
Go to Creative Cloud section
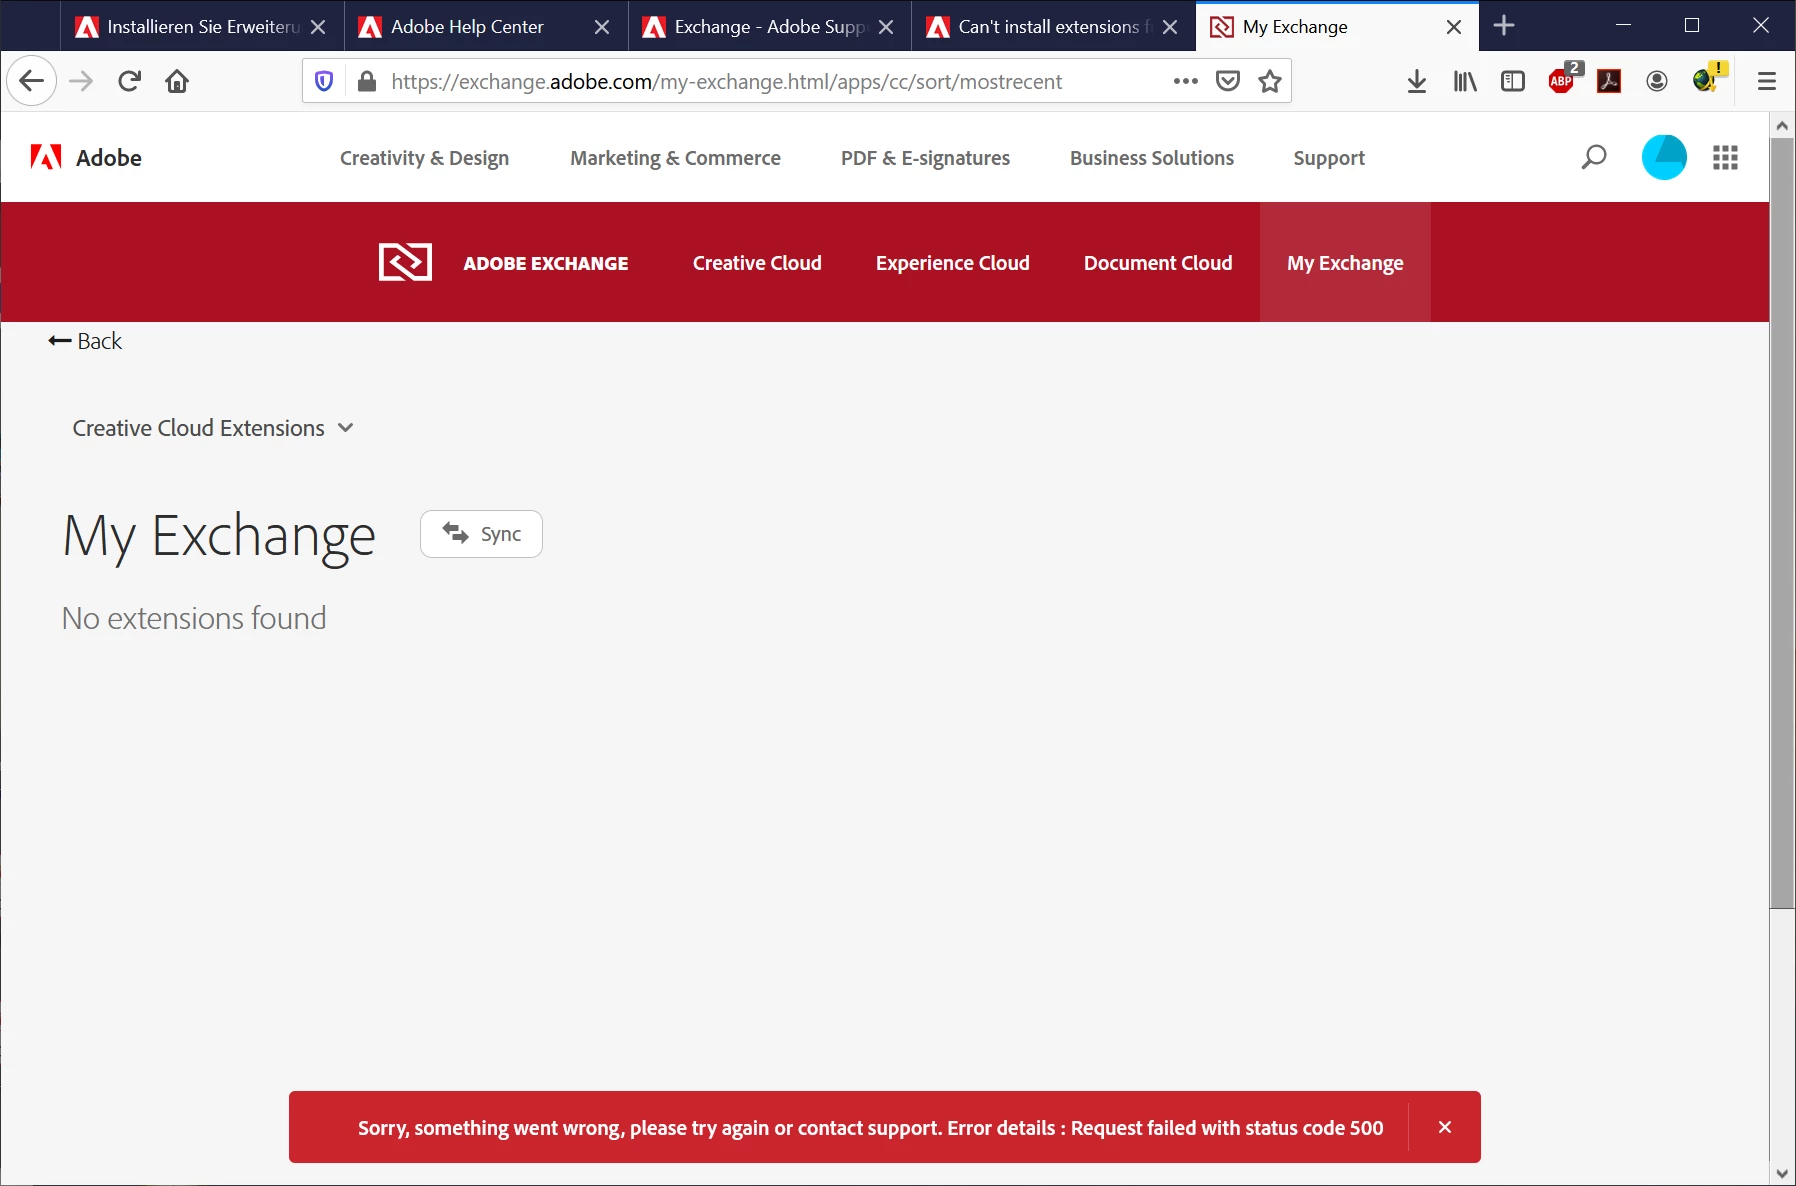click(x=757, y=263)
